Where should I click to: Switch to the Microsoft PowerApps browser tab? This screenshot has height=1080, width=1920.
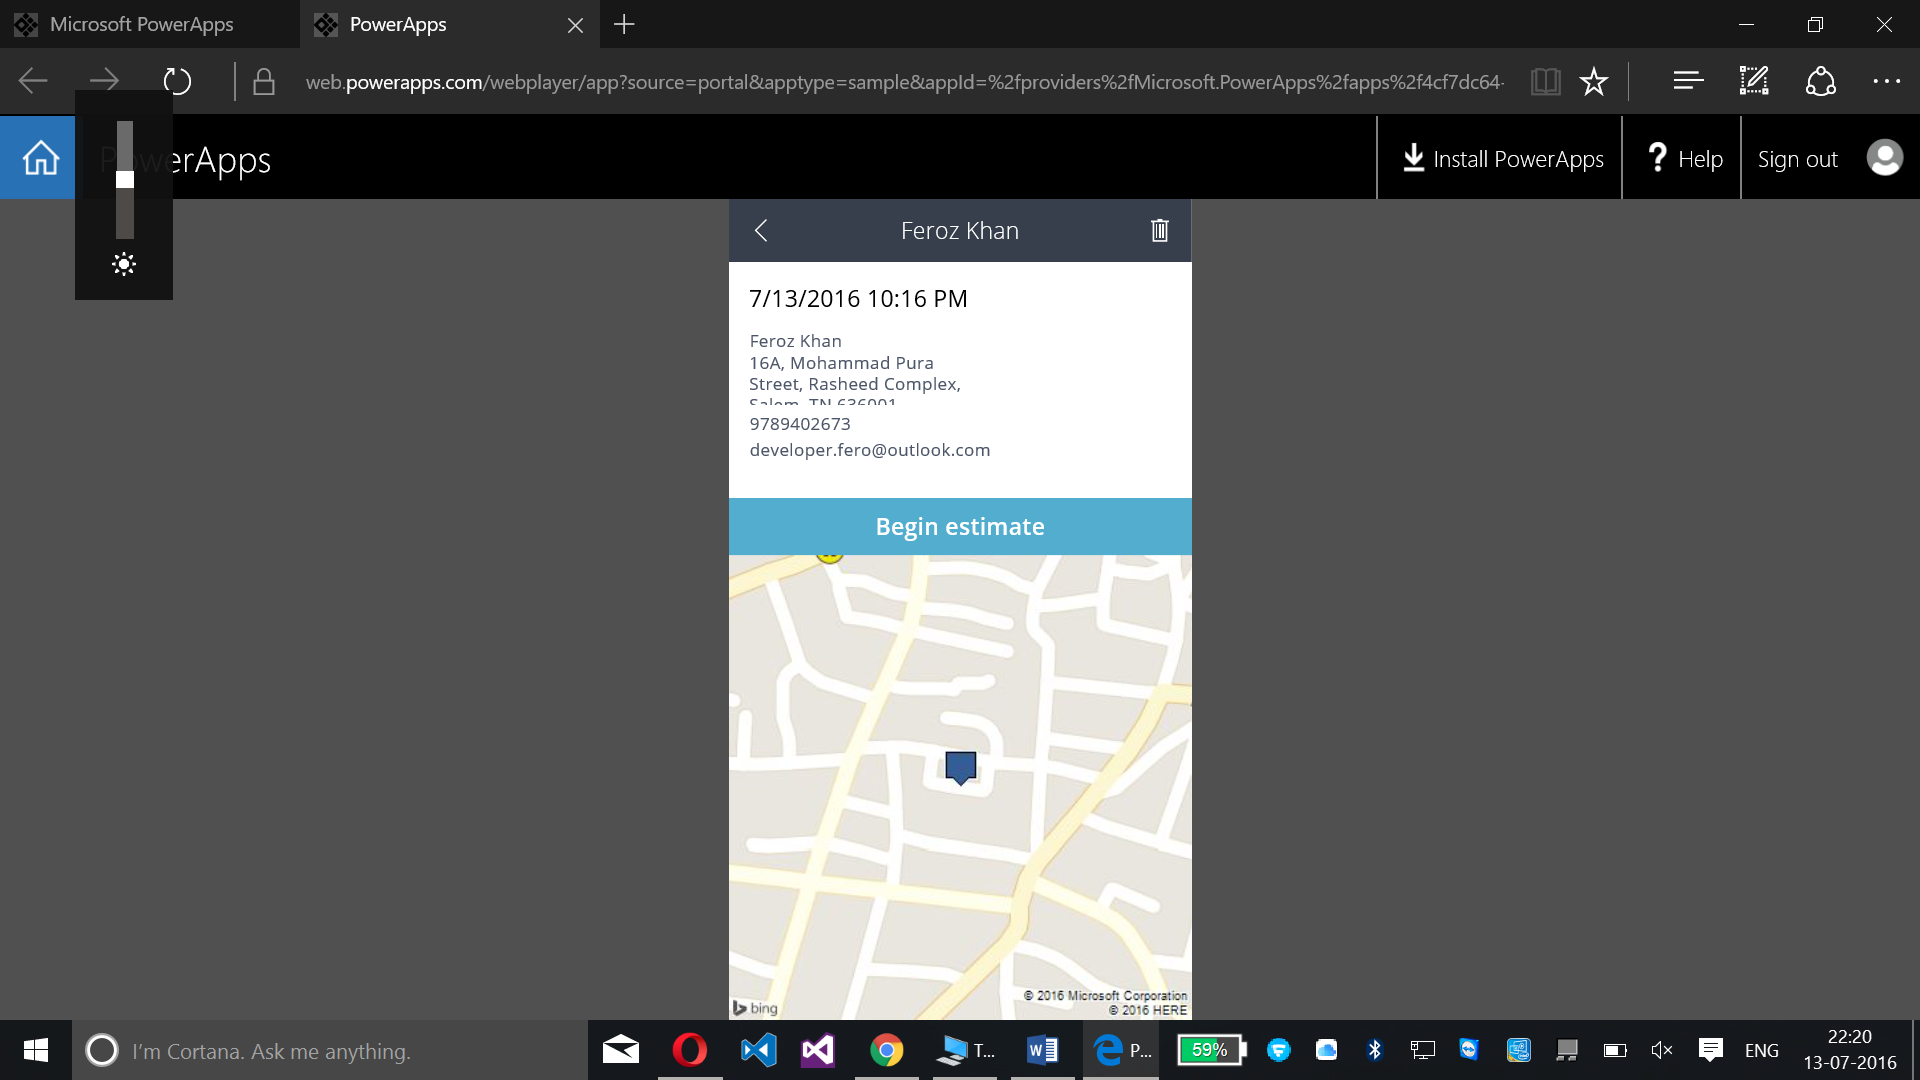[x=150, y=24]
